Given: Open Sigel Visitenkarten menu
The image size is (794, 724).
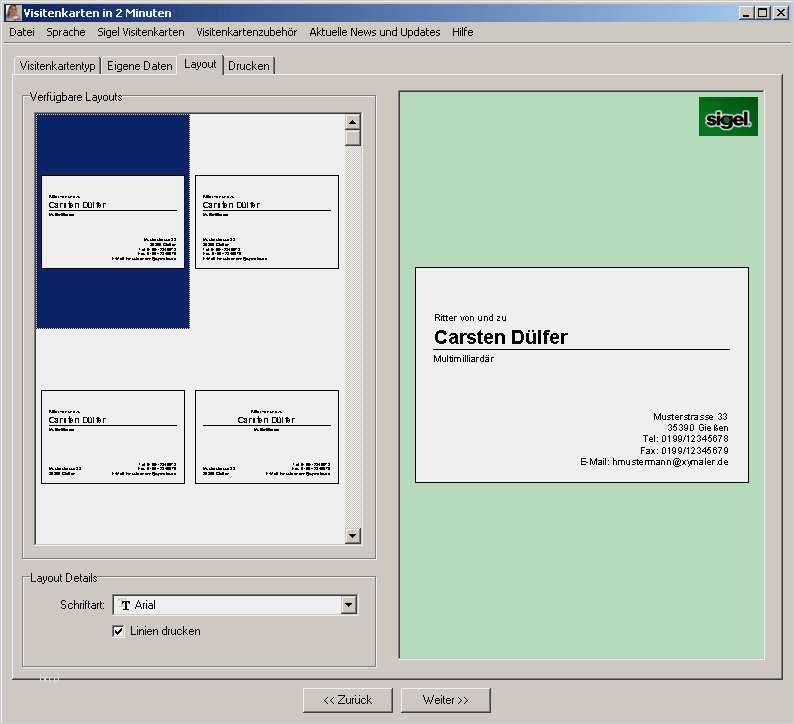Looking at the screenshot, I should coord(141,32).
